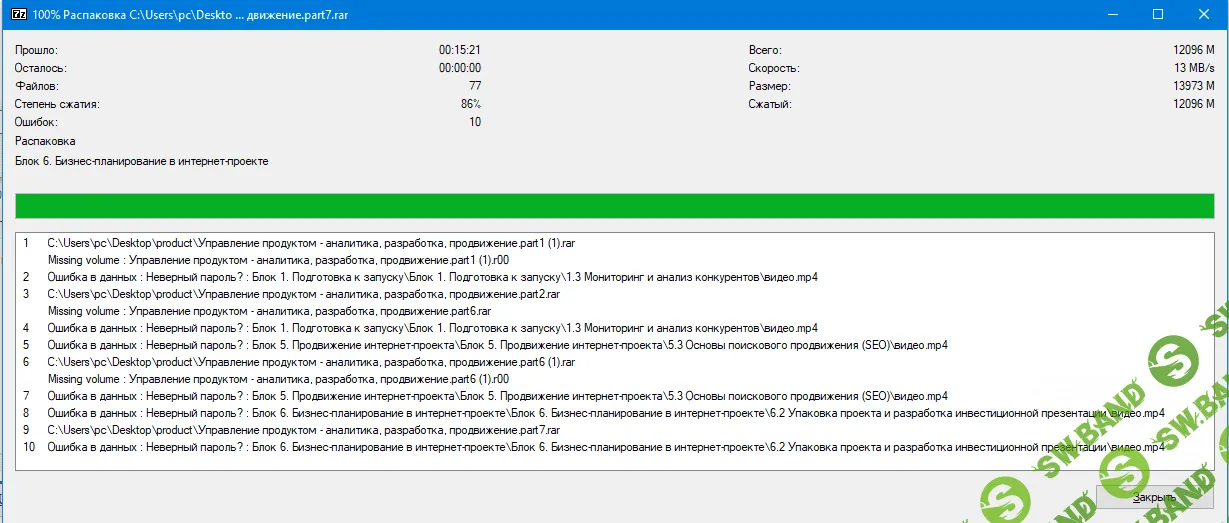Click the green extraction progress bar

(x=614, y=206)
